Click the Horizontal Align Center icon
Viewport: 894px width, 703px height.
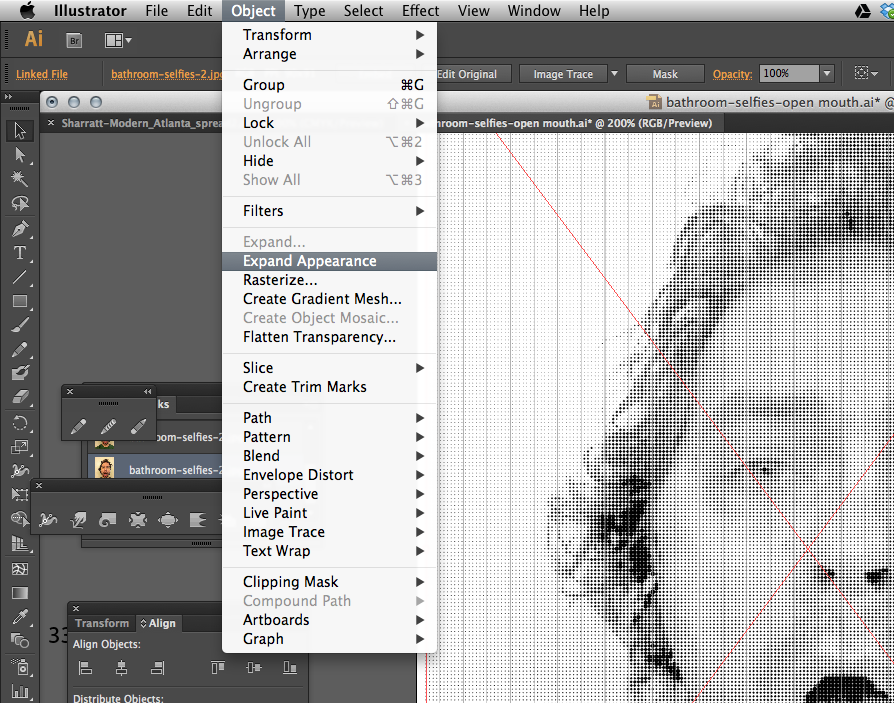pyautogui.click(x=121, y=668)
